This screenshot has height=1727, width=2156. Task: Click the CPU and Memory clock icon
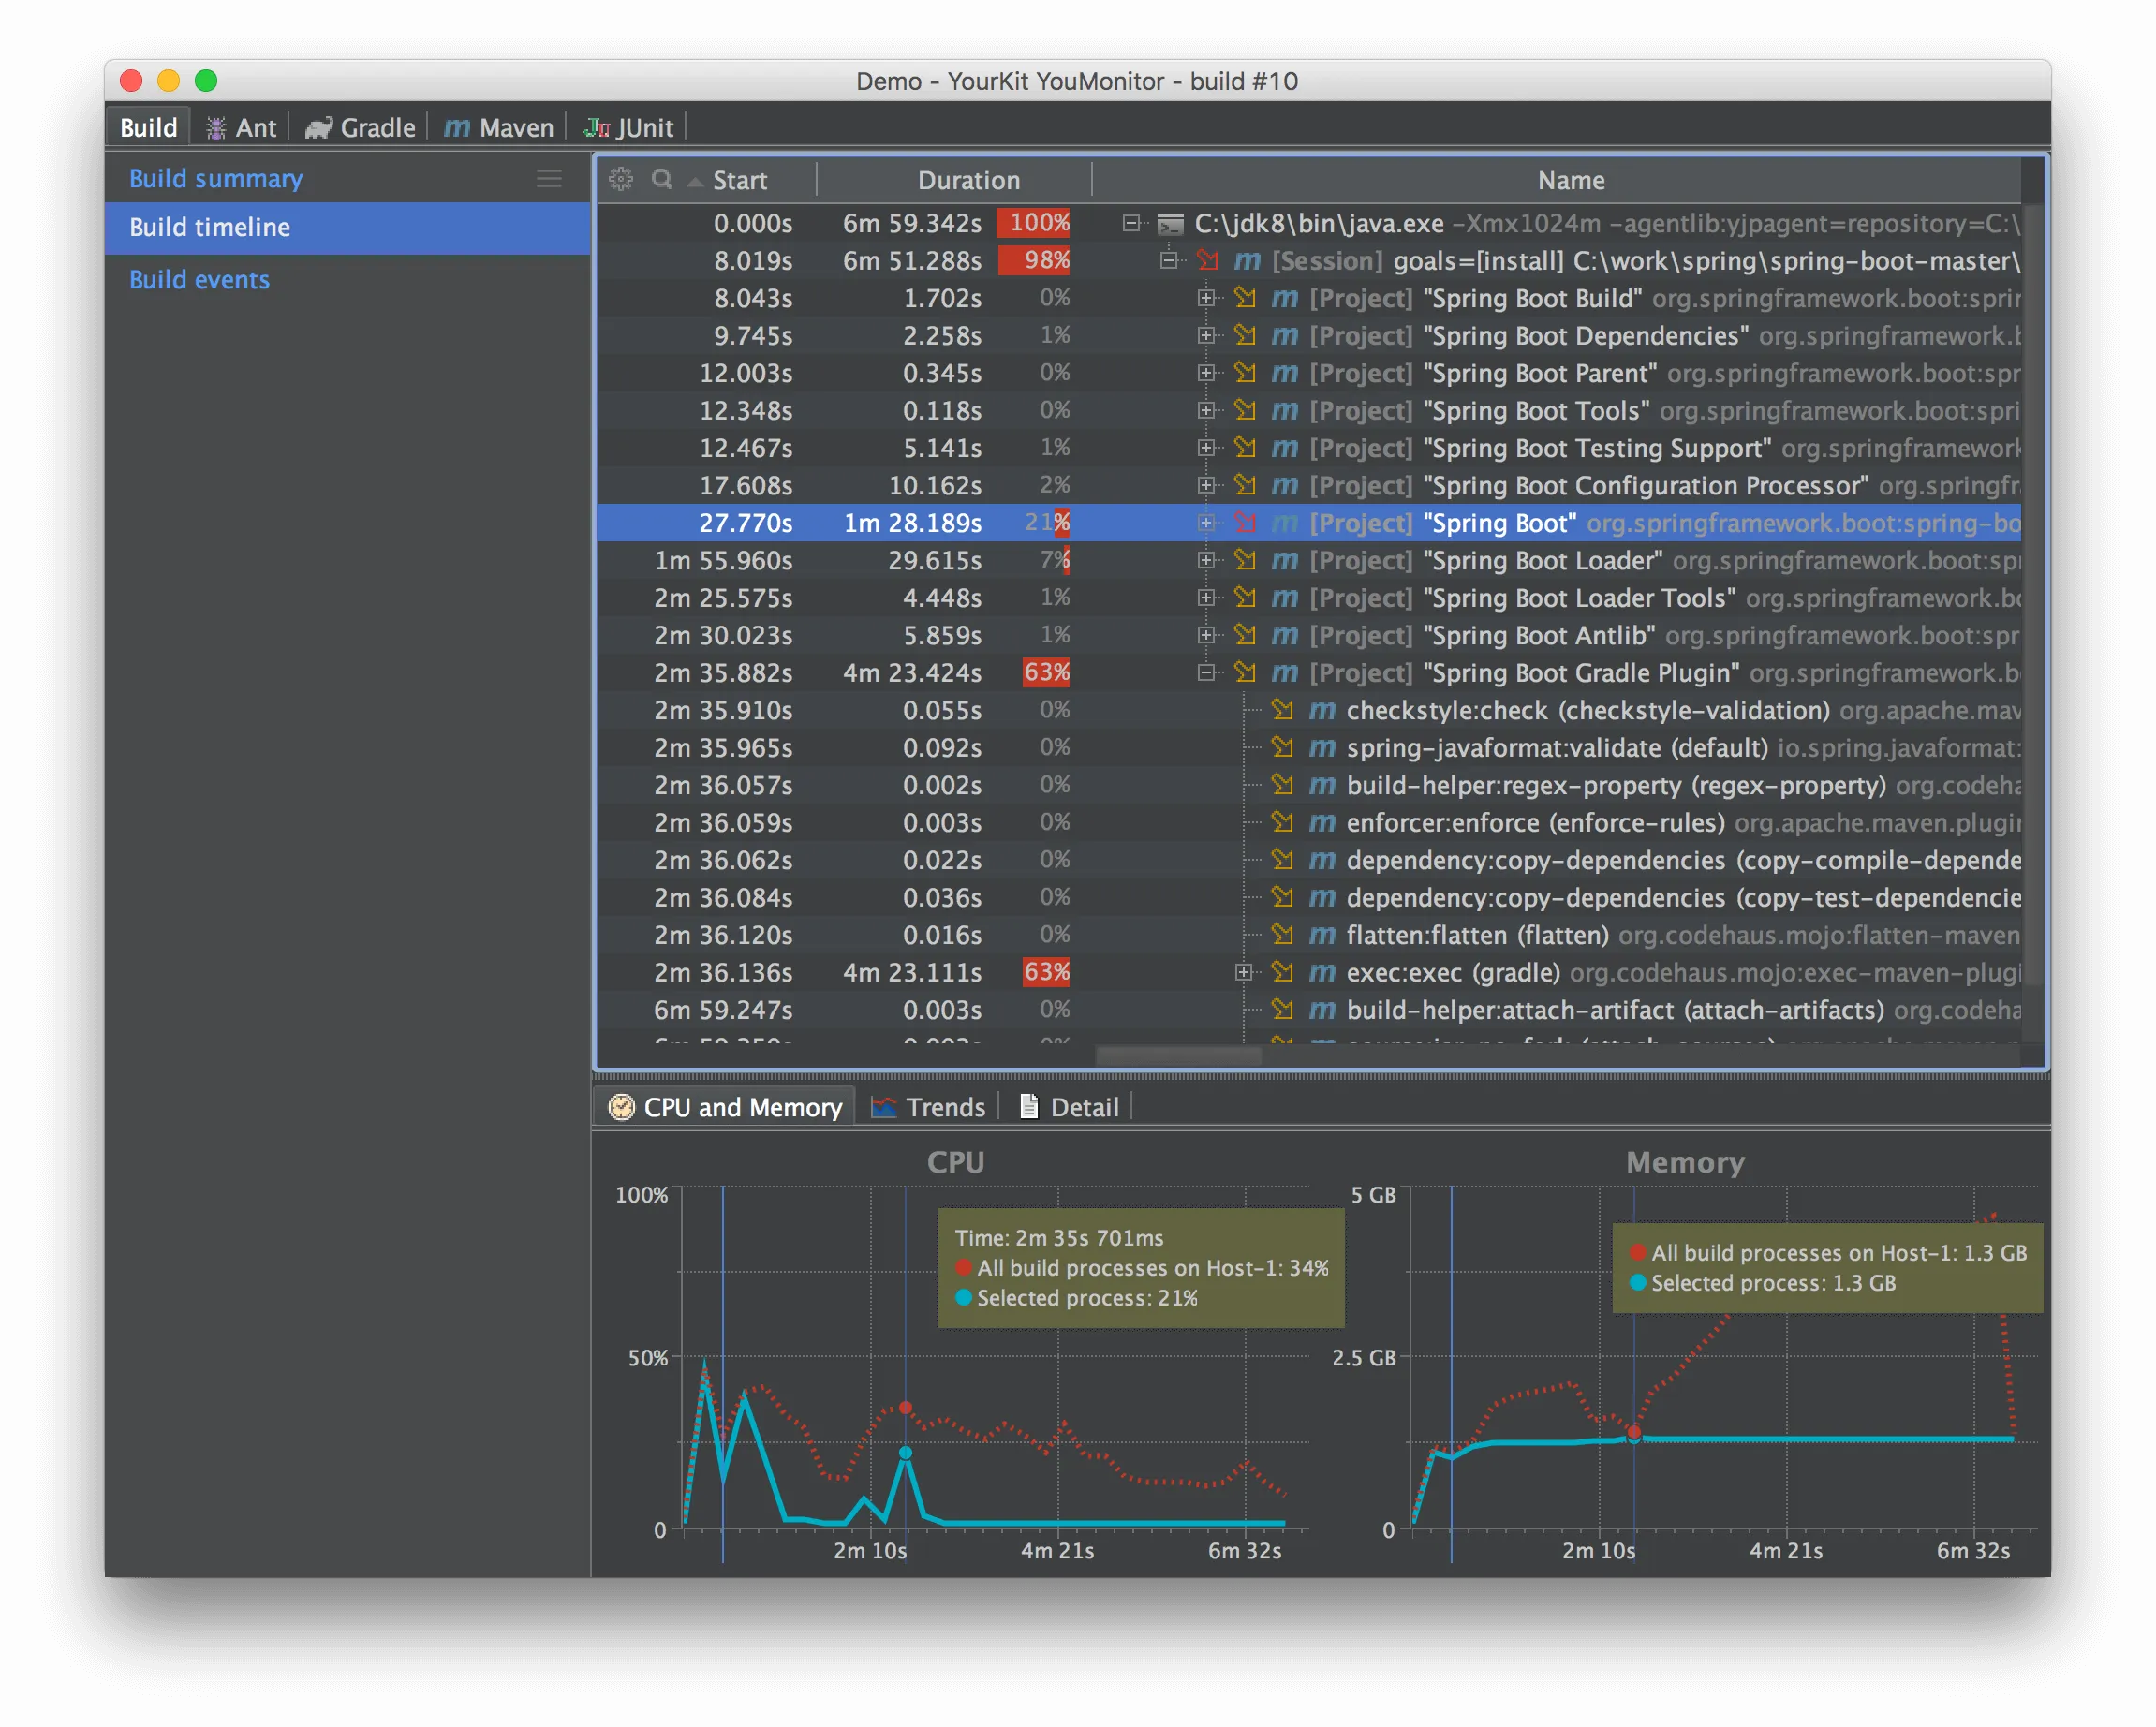click(622, 1107)
